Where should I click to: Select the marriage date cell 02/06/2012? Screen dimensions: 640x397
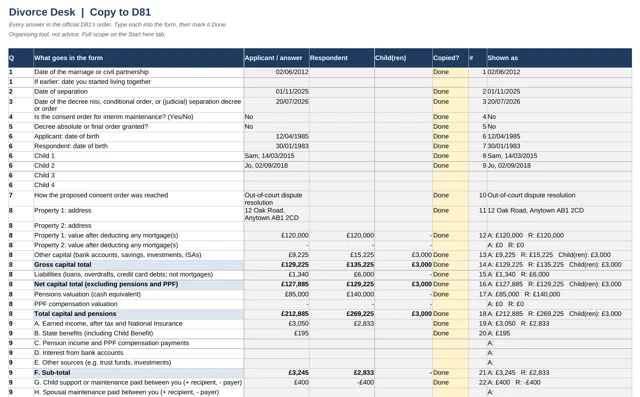pyautogui.click(x=276, y=72)
